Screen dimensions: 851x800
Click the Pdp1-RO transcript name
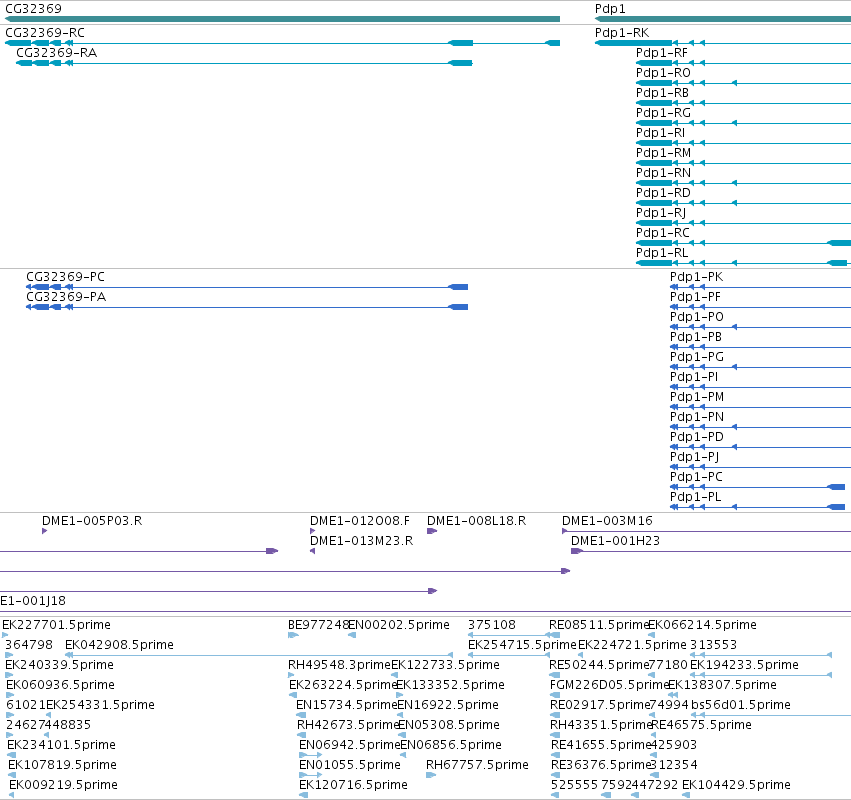click(663, 73)
